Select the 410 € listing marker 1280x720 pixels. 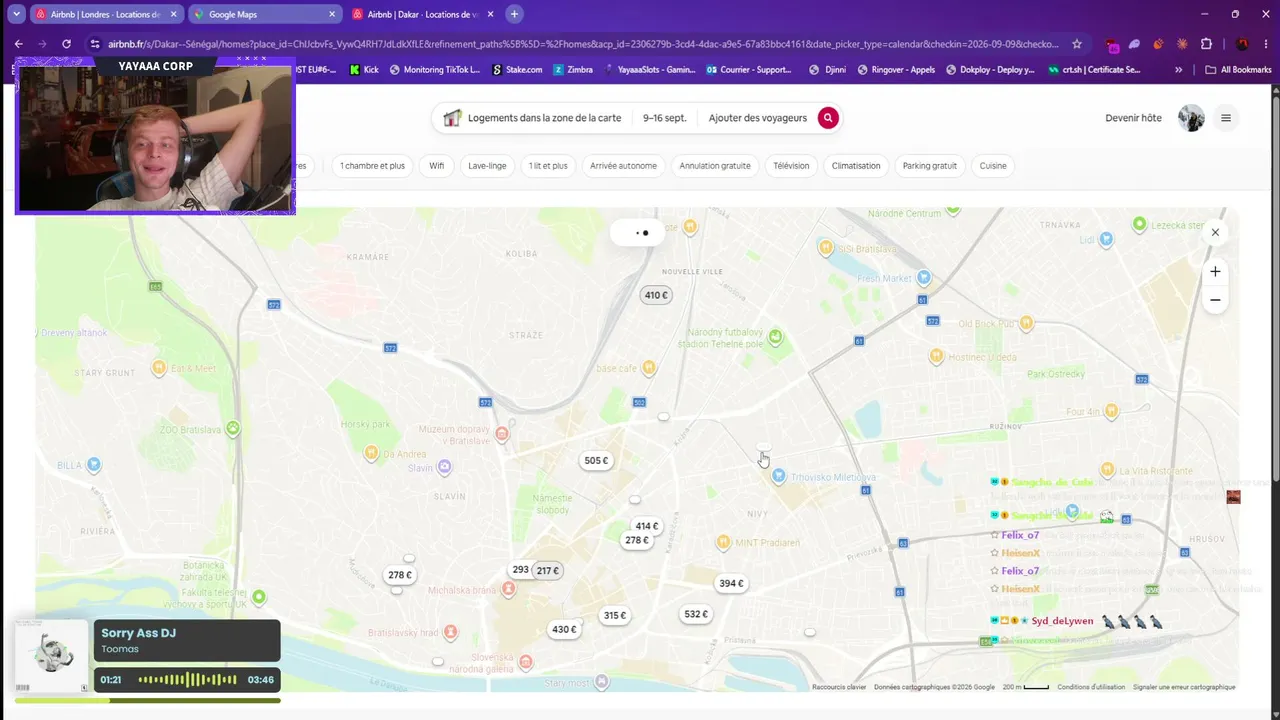pyautogui.click(x=656, y=295)
